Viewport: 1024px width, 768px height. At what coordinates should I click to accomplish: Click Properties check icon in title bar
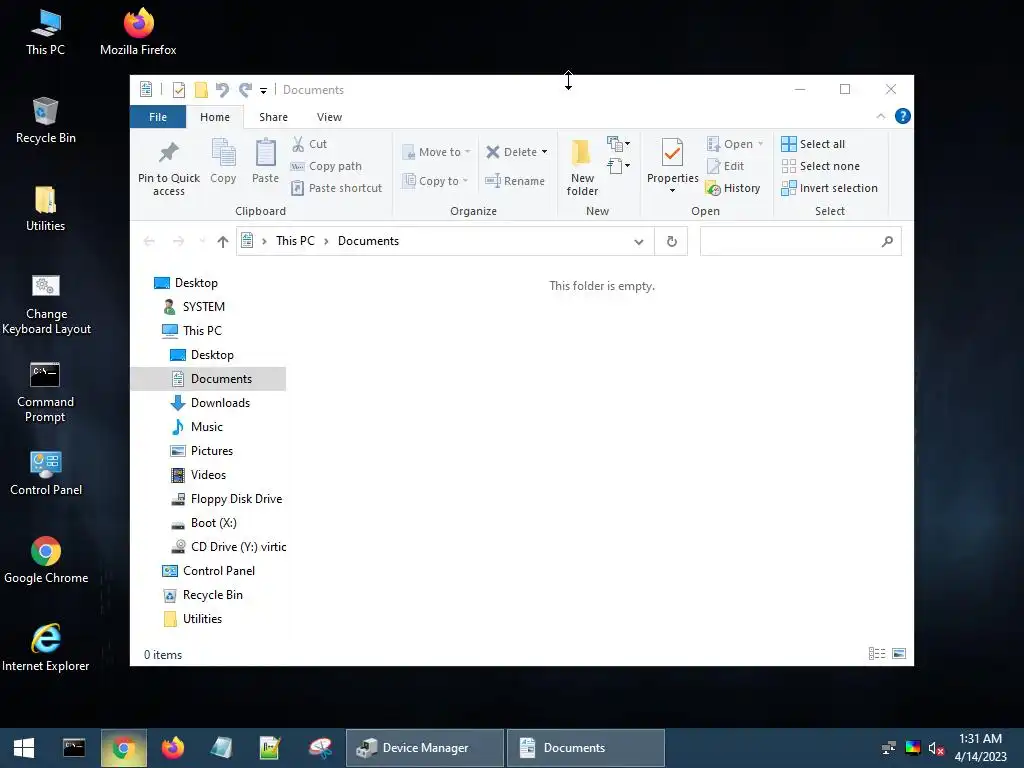point(178,89)
